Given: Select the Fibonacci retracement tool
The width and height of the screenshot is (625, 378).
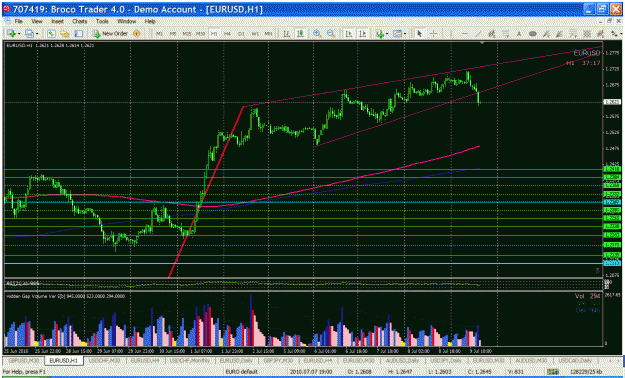Looking at the screenshot, I should click(505, 34).
